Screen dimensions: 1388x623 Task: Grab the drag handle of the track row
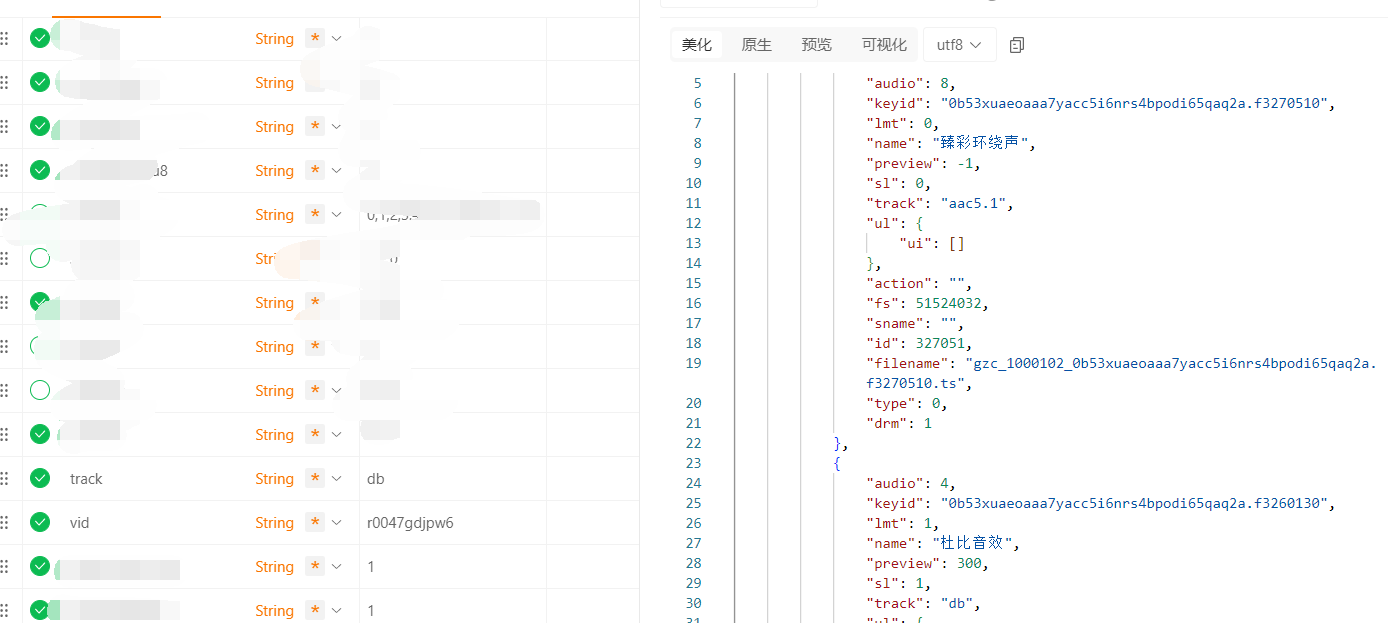coord(4,479)
